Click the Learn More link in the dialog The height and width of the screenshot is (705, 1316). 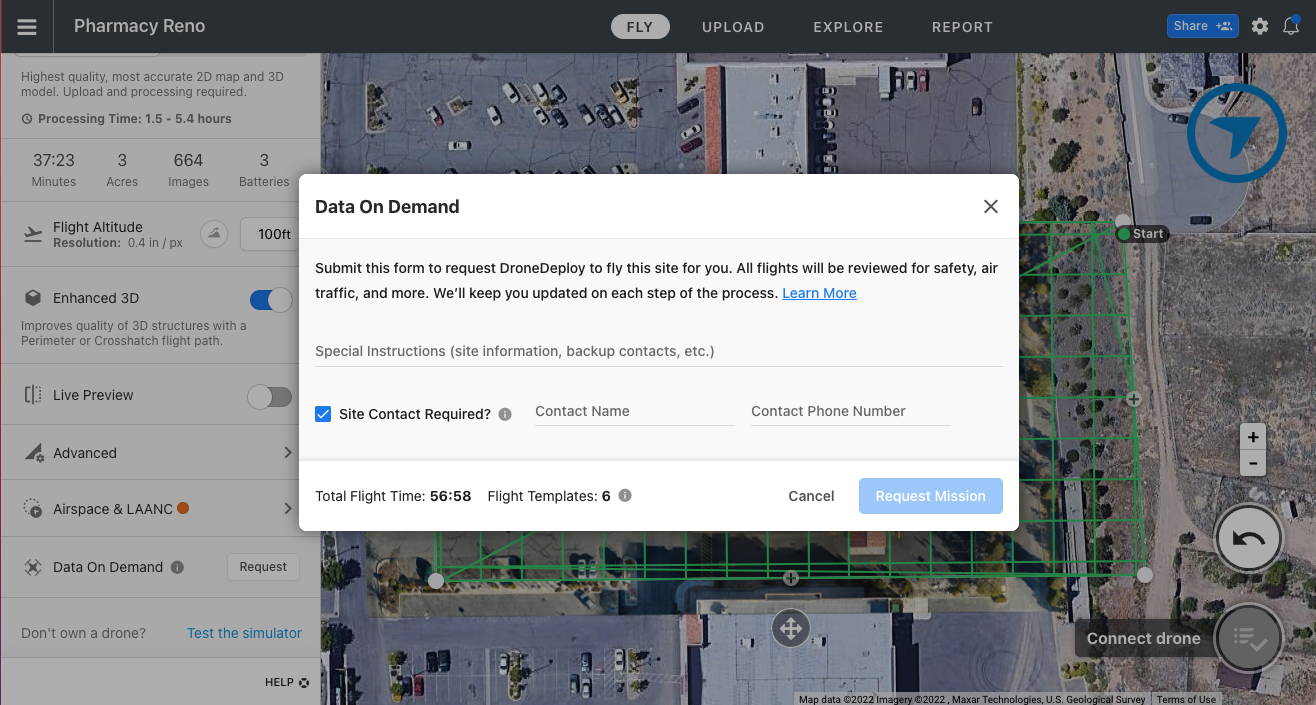pos(819,292)
